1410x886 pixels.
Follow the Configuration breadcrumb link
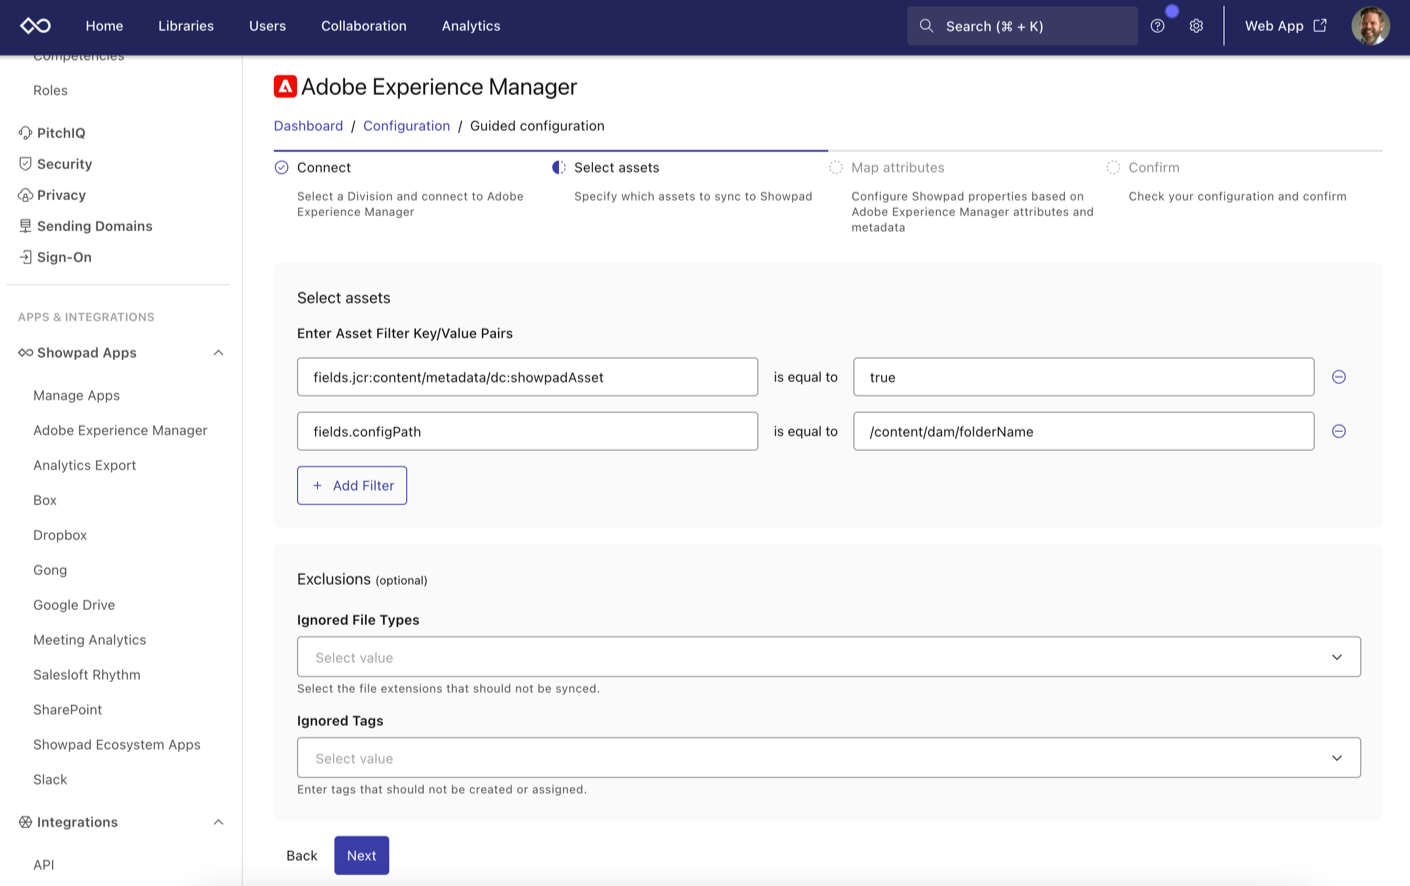[x=406, y=126]
